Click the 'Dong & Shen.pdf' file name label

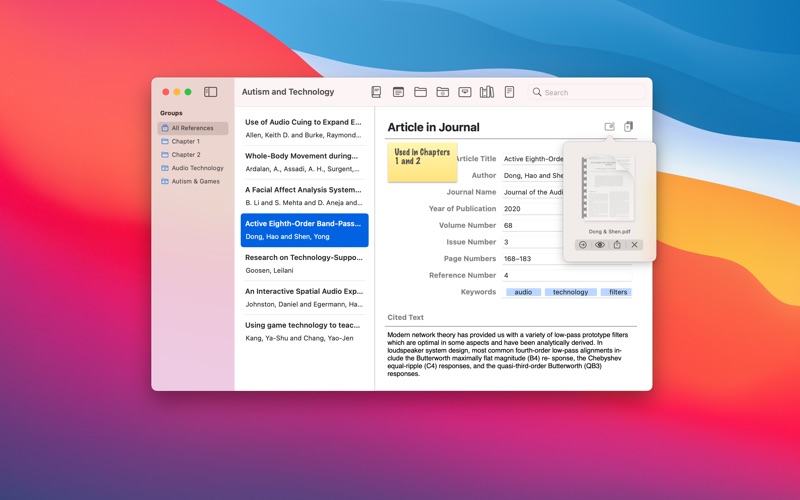(609, 232)
